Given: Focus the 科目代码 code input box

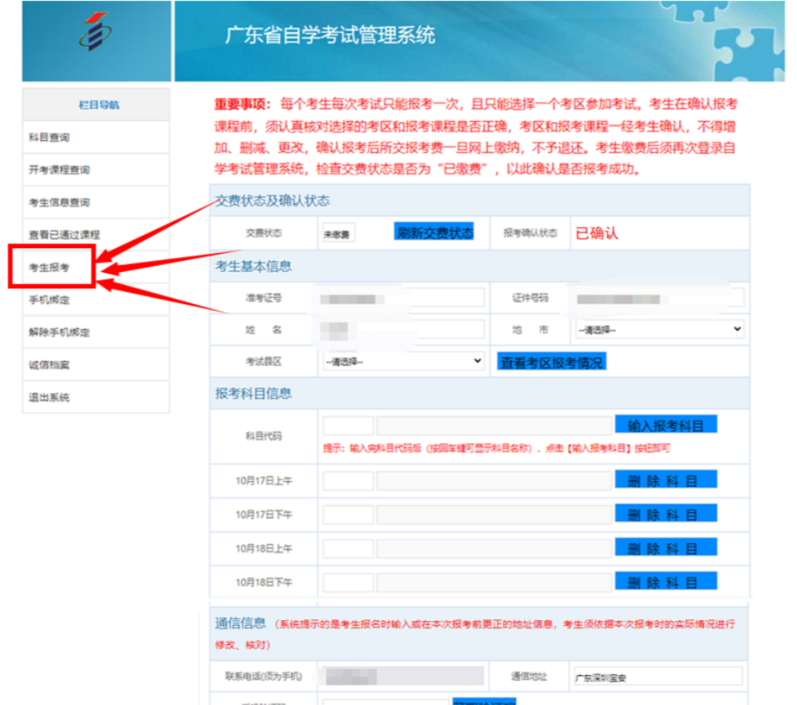Looking at the screenshot, I should click(348, 425).
